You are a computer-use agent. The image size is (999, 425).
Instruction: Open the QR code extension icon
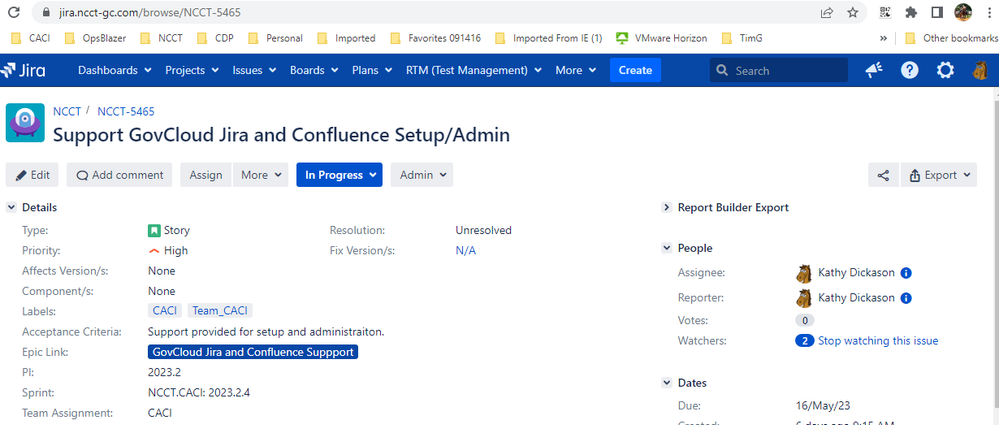[885, 12]
